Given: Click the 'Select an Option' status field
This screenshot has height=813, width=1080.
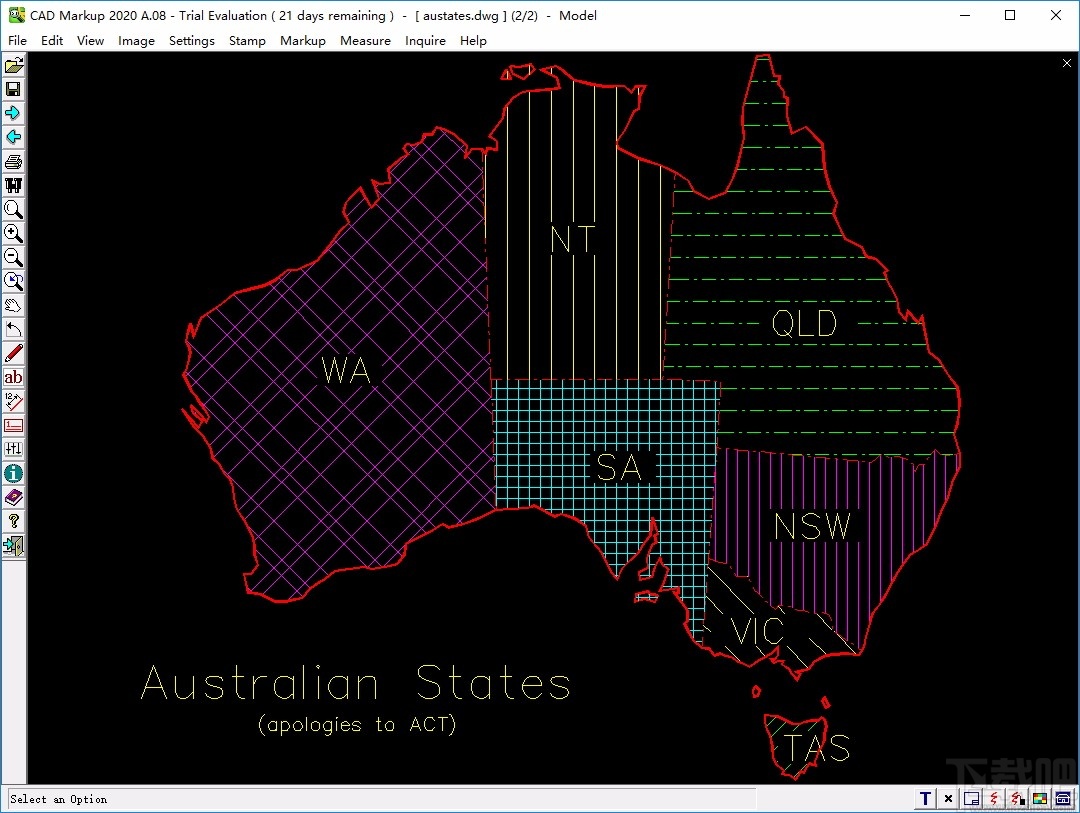Looking at the screenshot, I should pyautogui.click(x=60, y=799).
